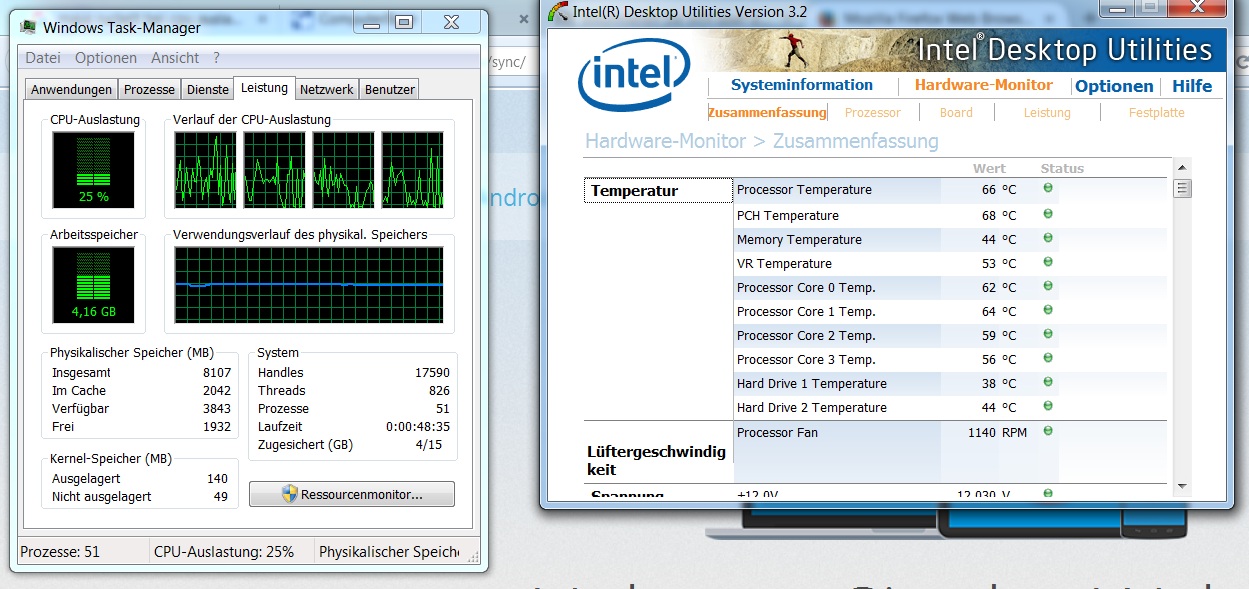Switch to the Prozesse tab

(149, 89)
